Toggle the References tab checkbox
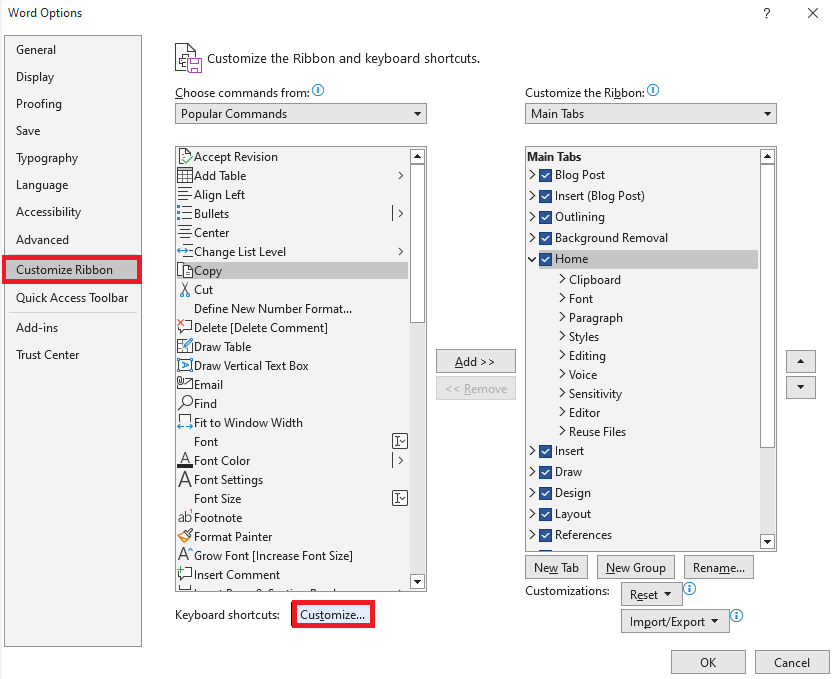Viewport: 833px width, 679px height. [x=545, y=535]
